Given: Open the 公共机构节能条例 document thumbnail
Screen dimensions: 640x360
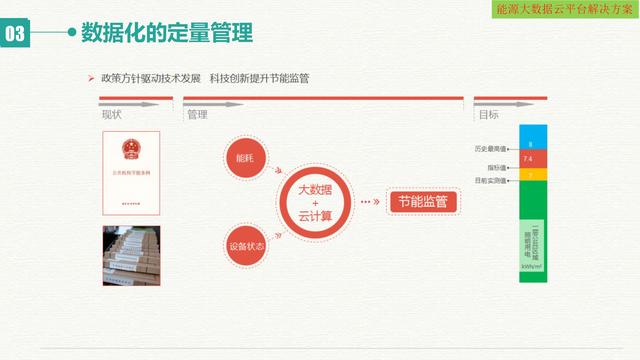Looking at the screenshot, I should (131, 173).
